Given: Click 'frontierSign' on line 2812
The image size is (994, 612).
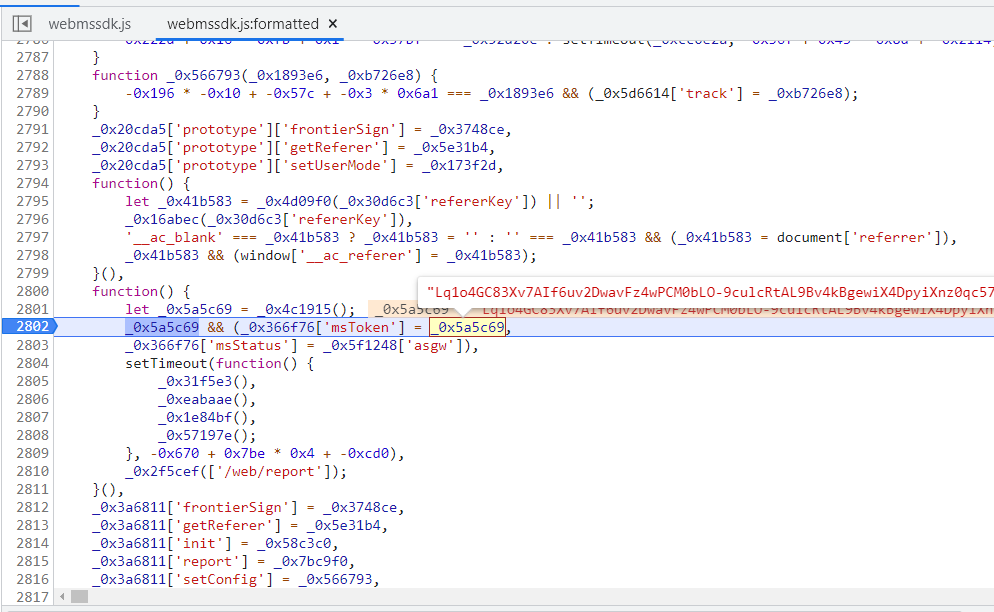Looking at the screenshot, I should pyautogui.click(x=232, y=507).
